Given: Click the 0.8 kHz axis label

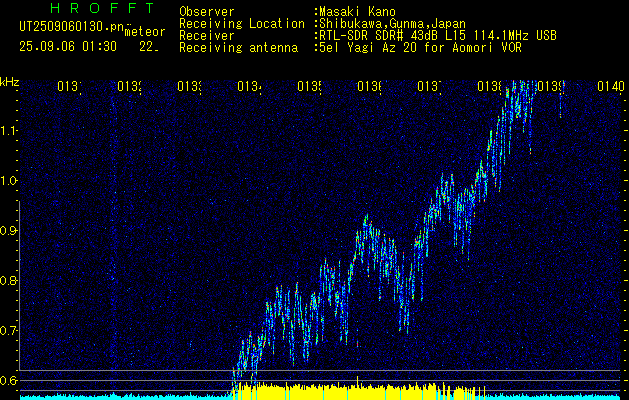Looking at the screenshot, I should (x=9, y=280).
